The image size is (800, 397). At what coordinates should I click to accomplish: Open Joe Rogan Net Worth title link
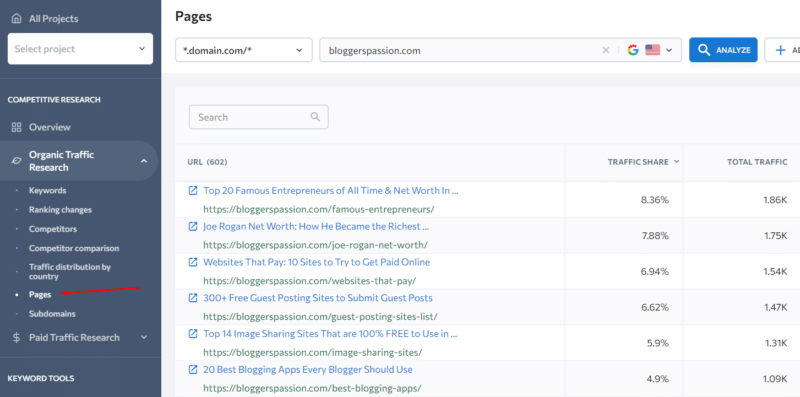(316, 226)
